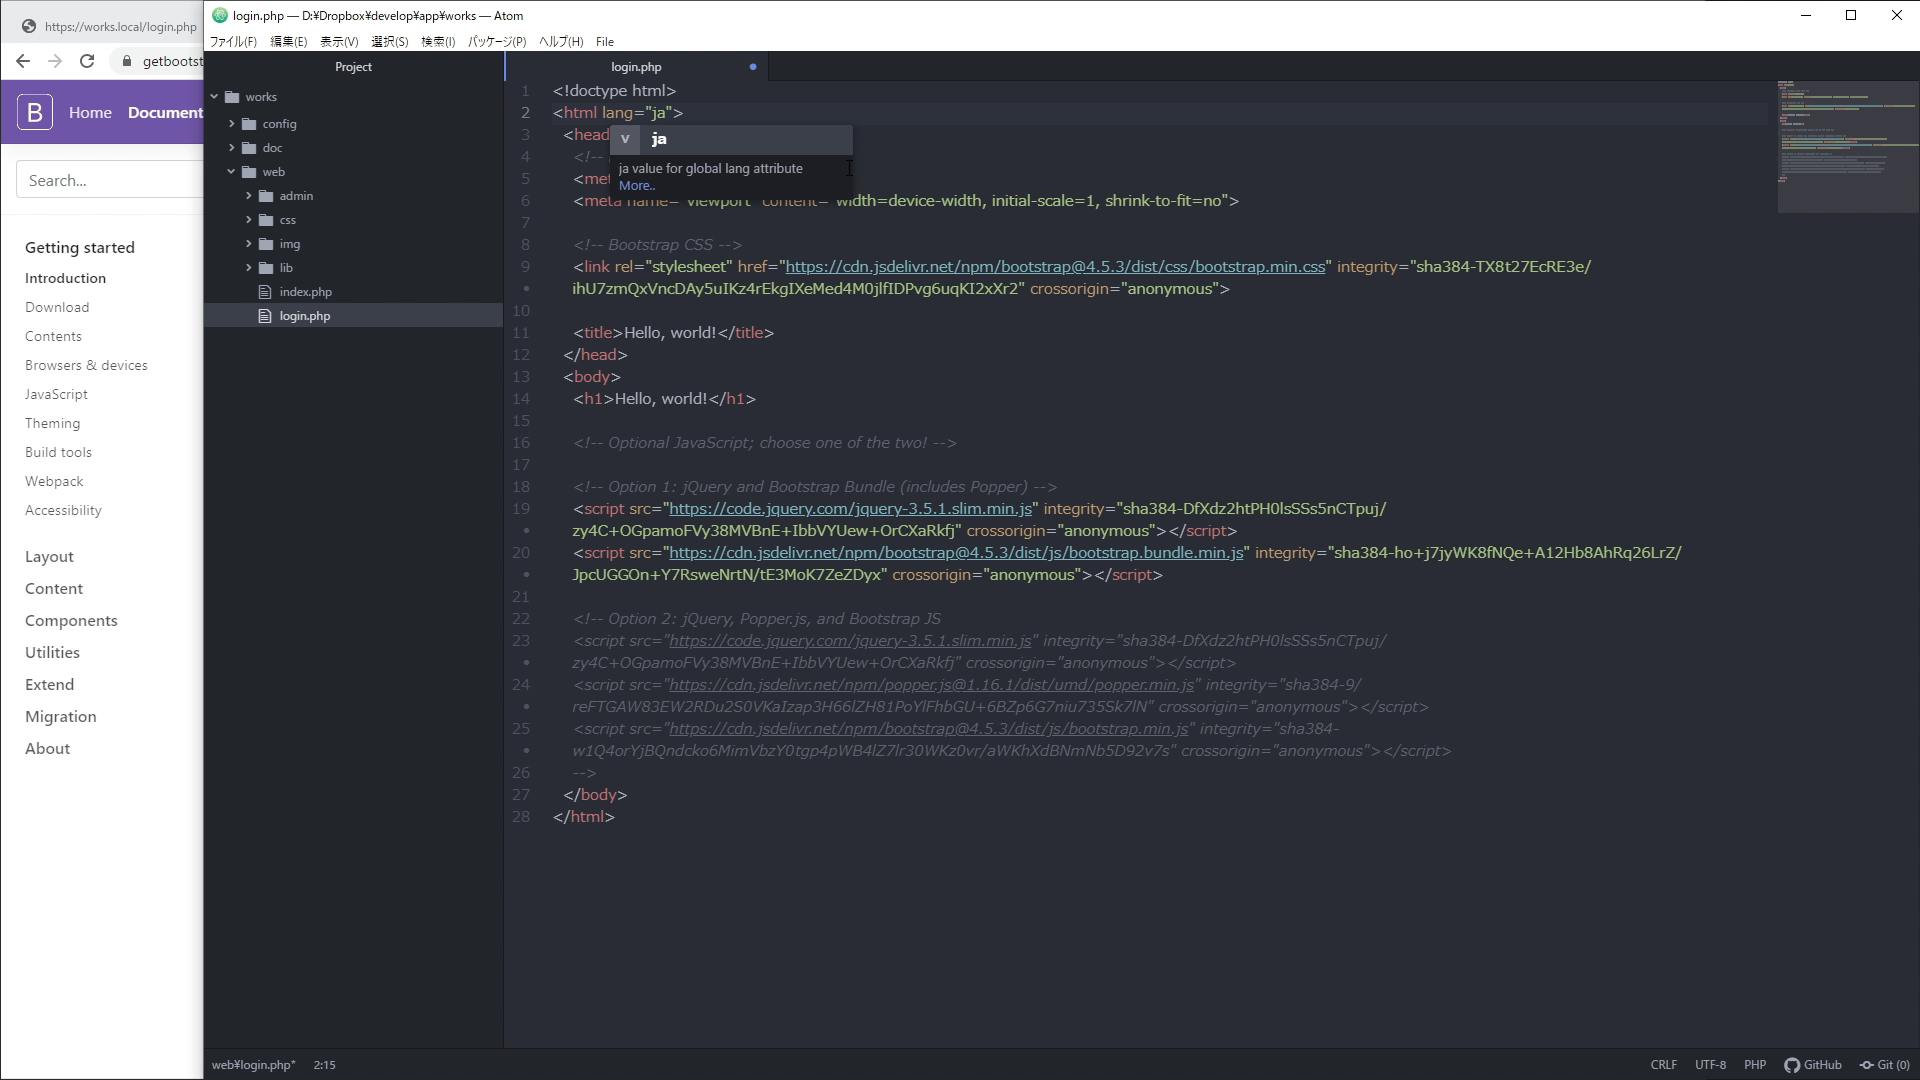Click the index.php file icon
This screenshot has height=1080, width=1920.
pyautogui.click(x=265, y=292)
